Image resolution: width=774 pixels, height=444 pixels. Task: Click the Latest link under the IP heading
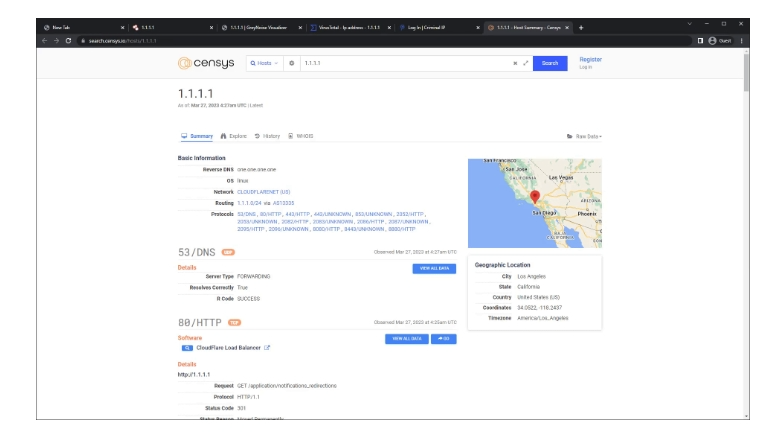click(x=257, y=106)
